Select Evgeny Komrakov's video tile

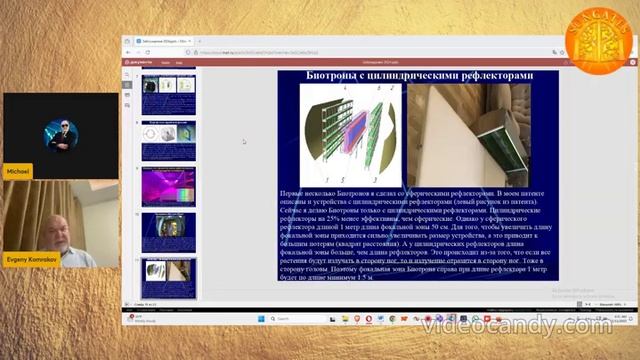(61, 224)
